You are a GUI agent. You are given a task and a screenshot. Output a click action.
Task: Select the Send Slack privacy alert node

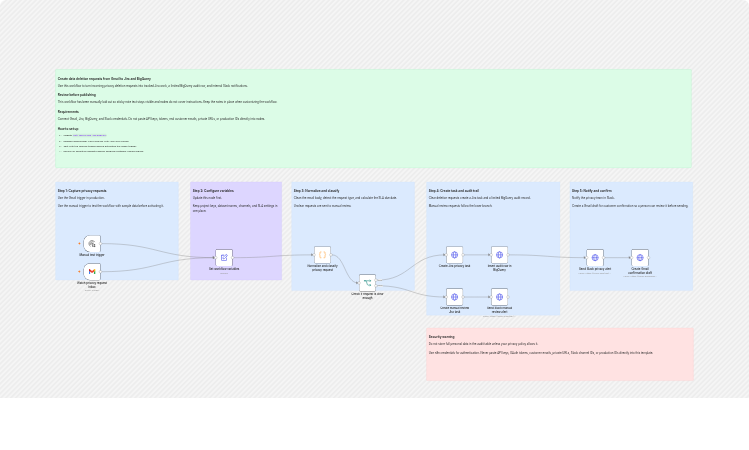(595, 257)
